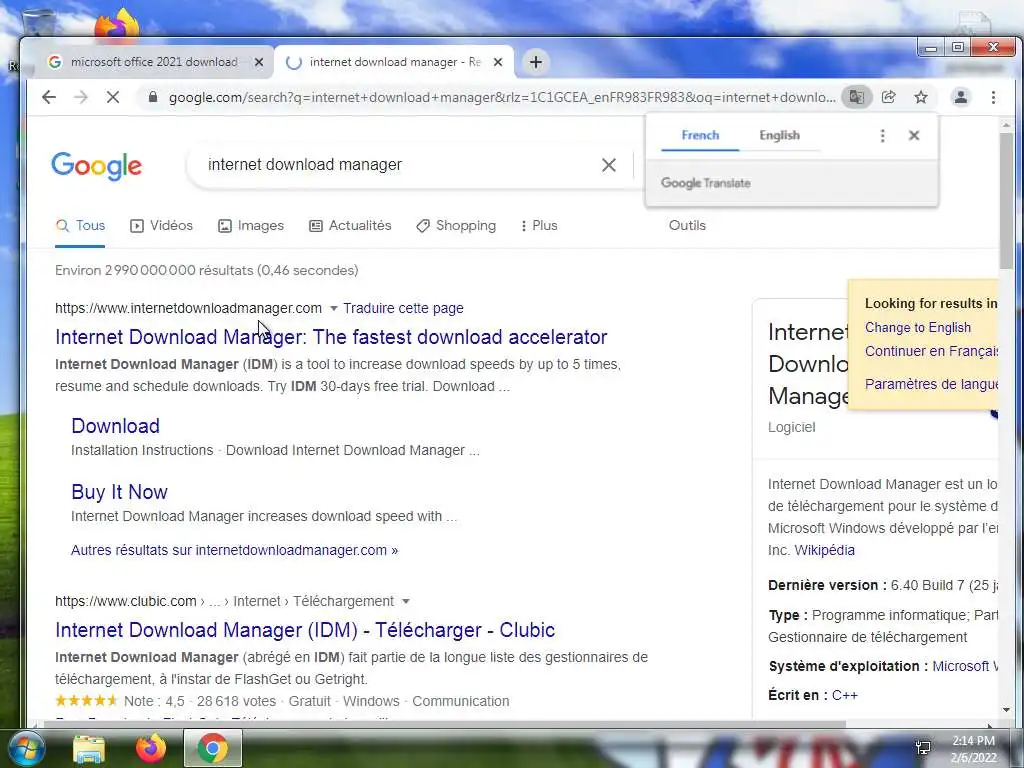Open the Outils search tools
Screen dimensions: 1024x768
point(687,225)
